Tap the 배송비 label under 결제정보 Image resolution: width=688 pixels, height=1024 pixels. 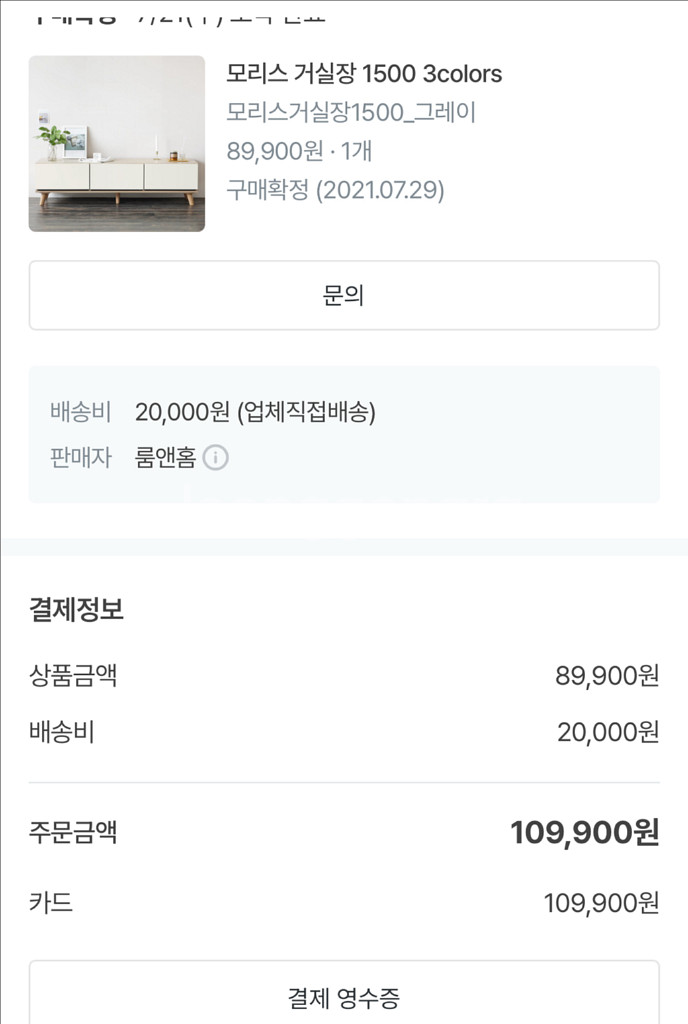pos(61,732)
